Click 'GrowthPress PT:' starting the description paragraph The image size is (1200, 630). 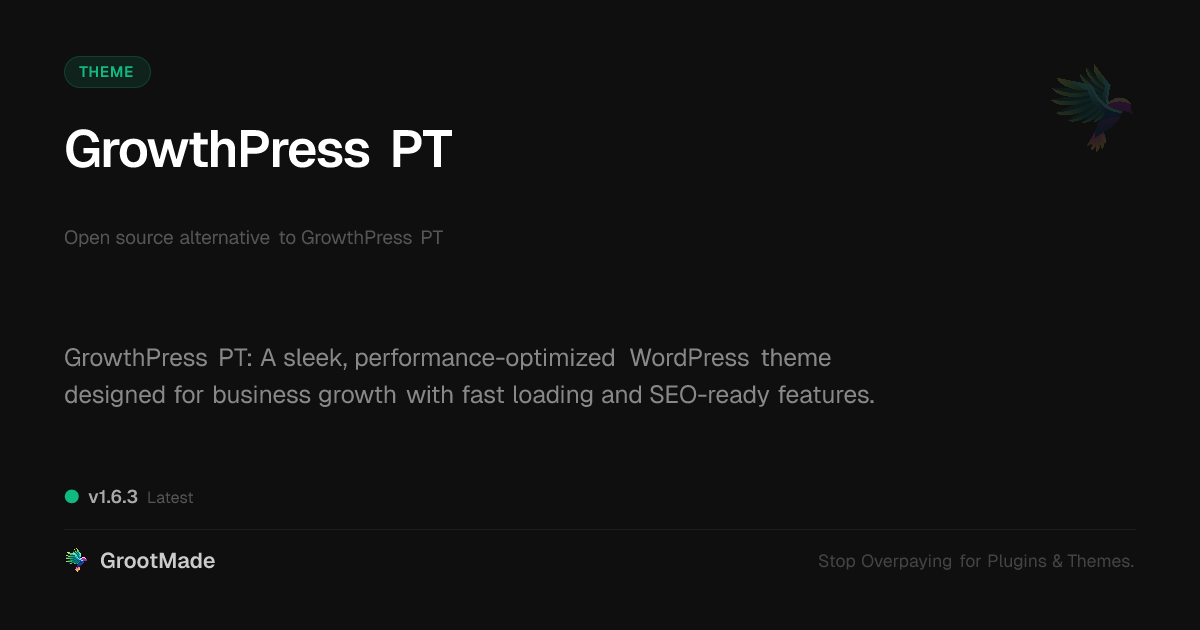[x=158, y=358]
